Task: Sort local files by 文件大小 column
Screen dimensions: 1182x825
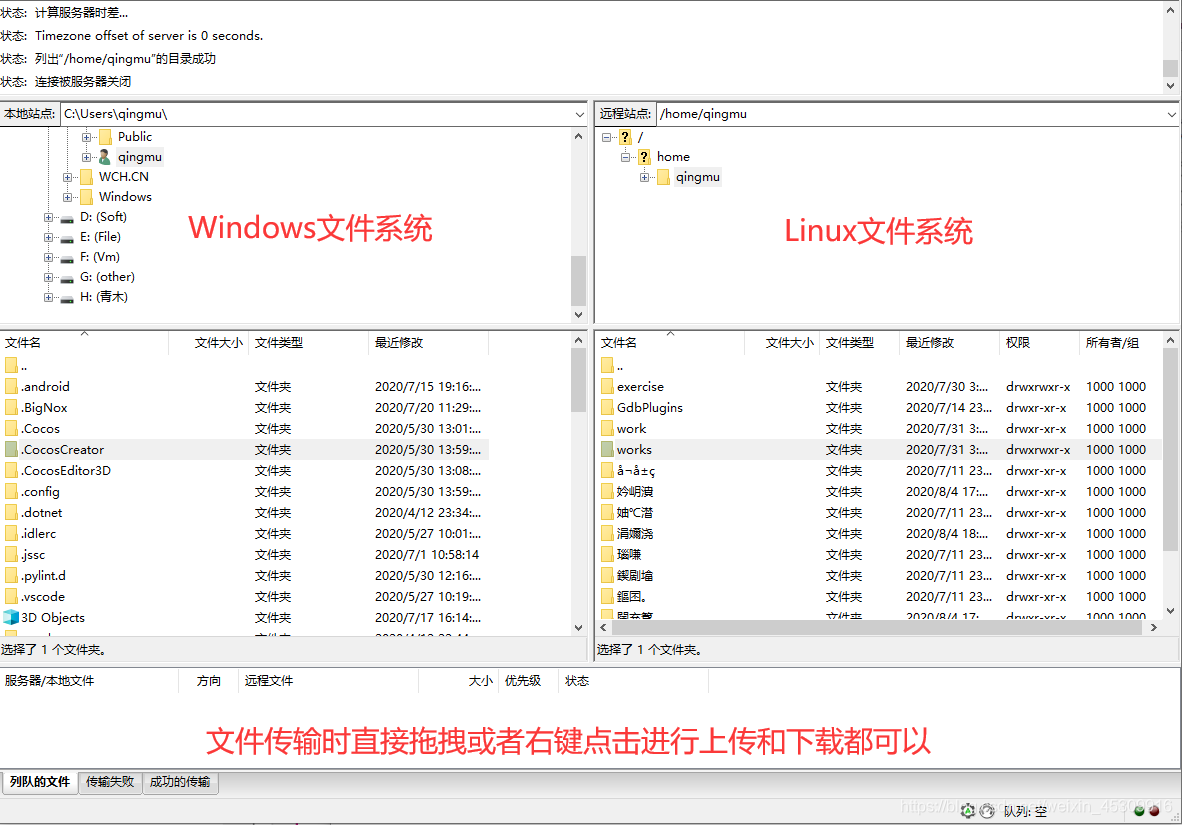Action: tap(209, 343)
